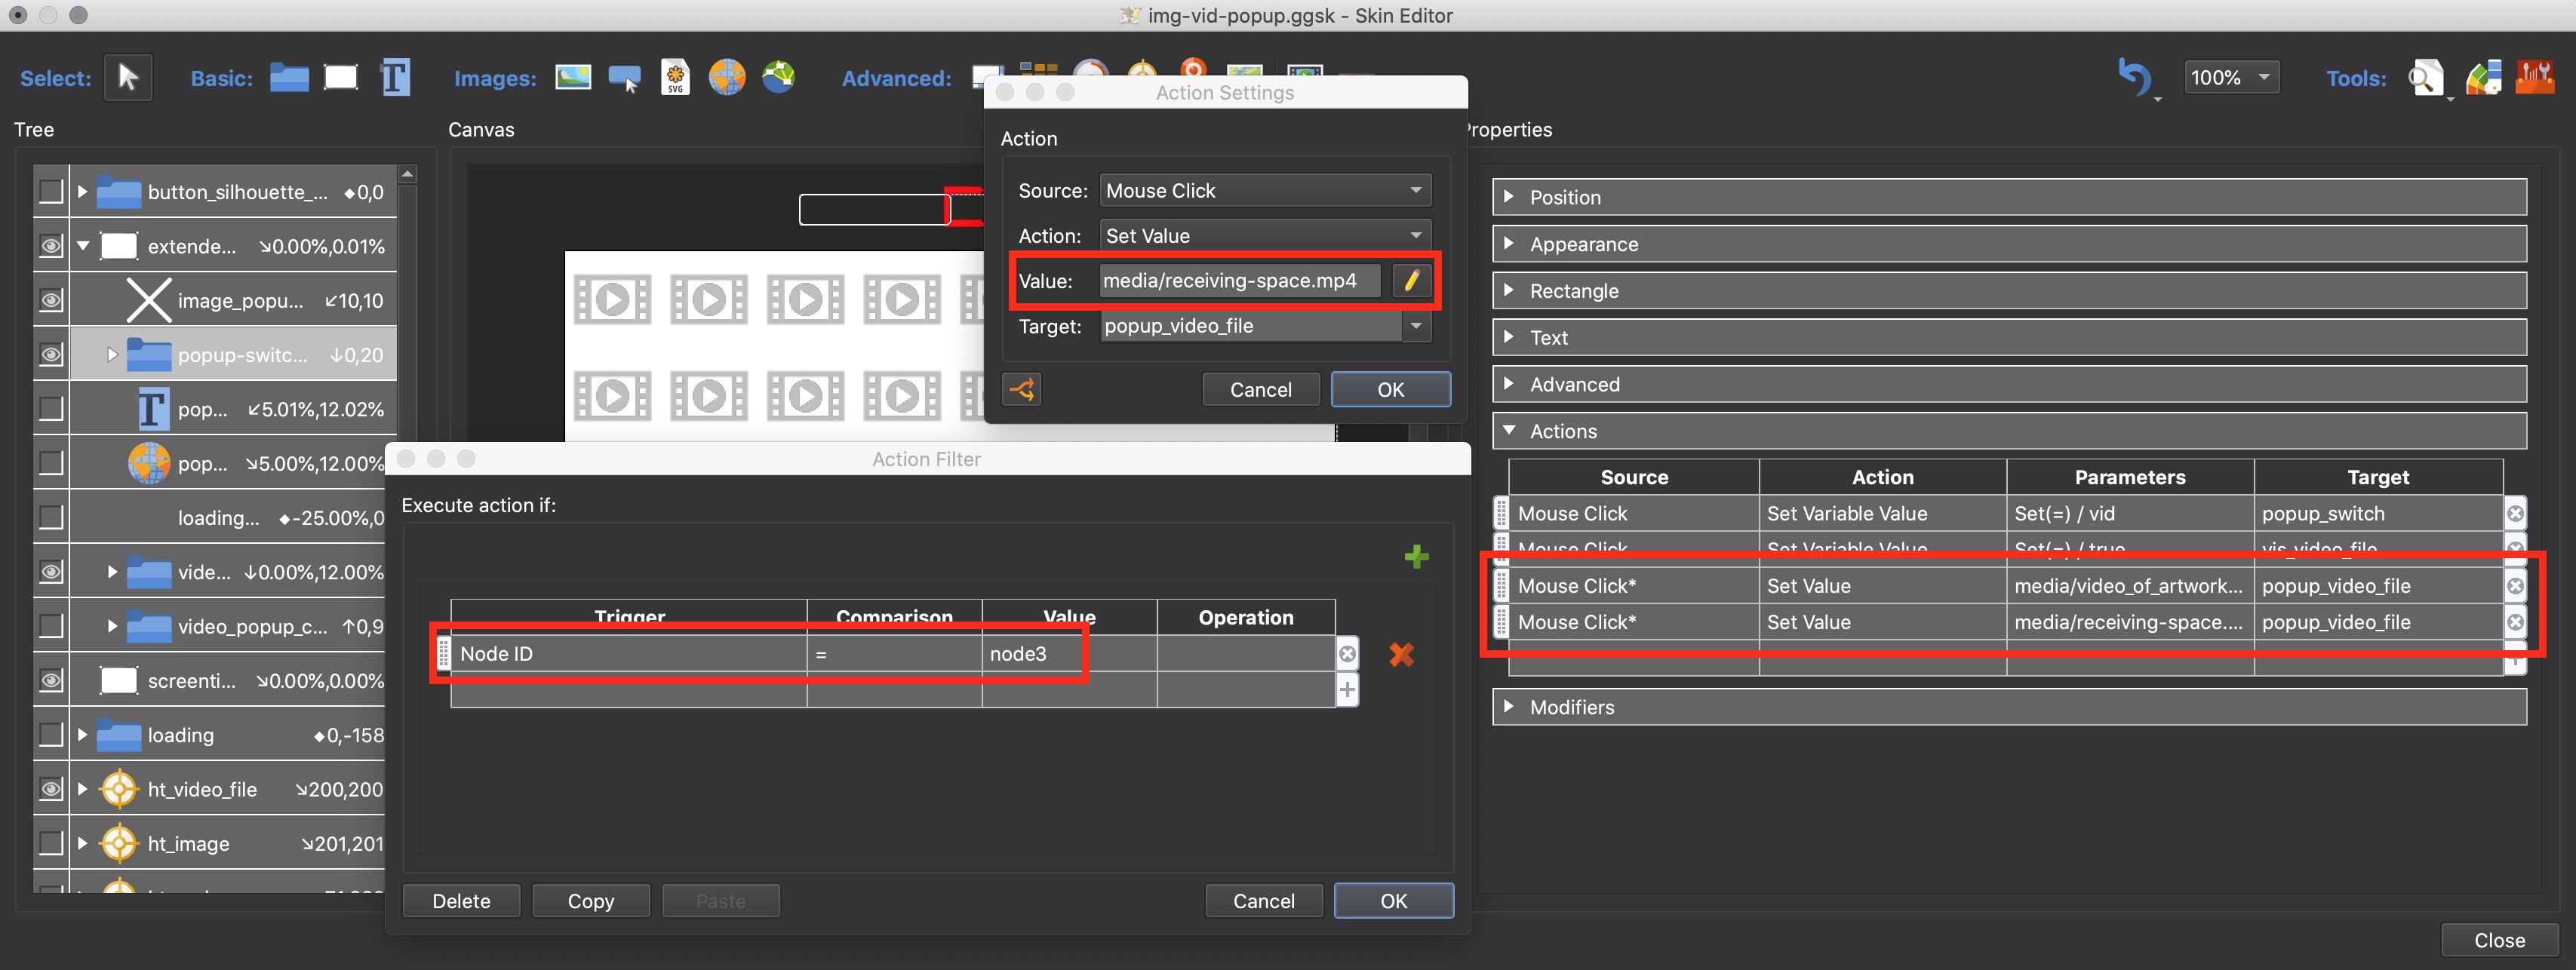Add a new trigger row below Node ID
Screen dimensions: 2576x970
click(x=1347, y=690)
